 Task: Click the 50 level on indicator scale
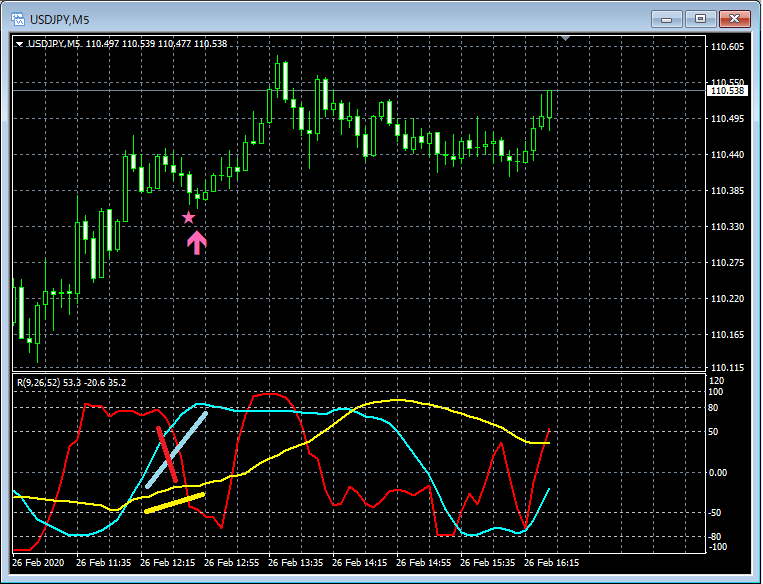(712, 432)
